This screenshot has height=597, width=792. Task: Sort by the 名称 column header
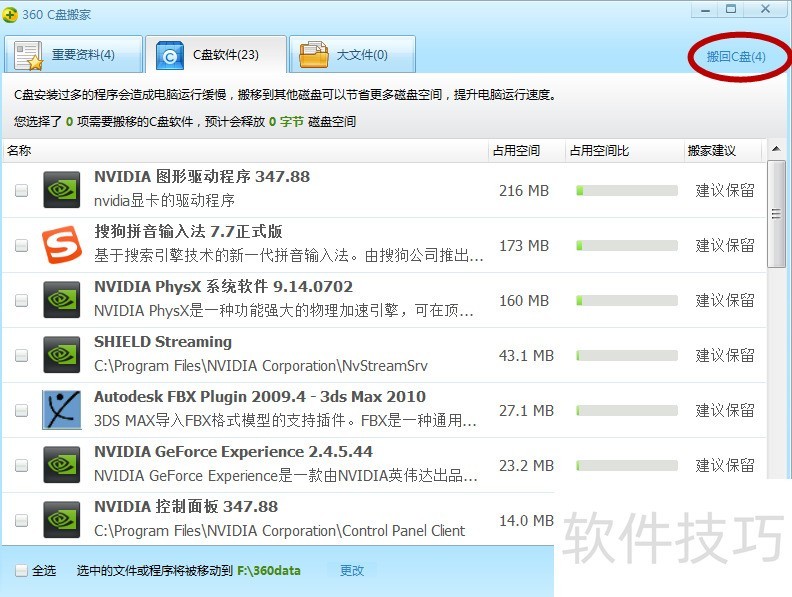click(245, 151)
